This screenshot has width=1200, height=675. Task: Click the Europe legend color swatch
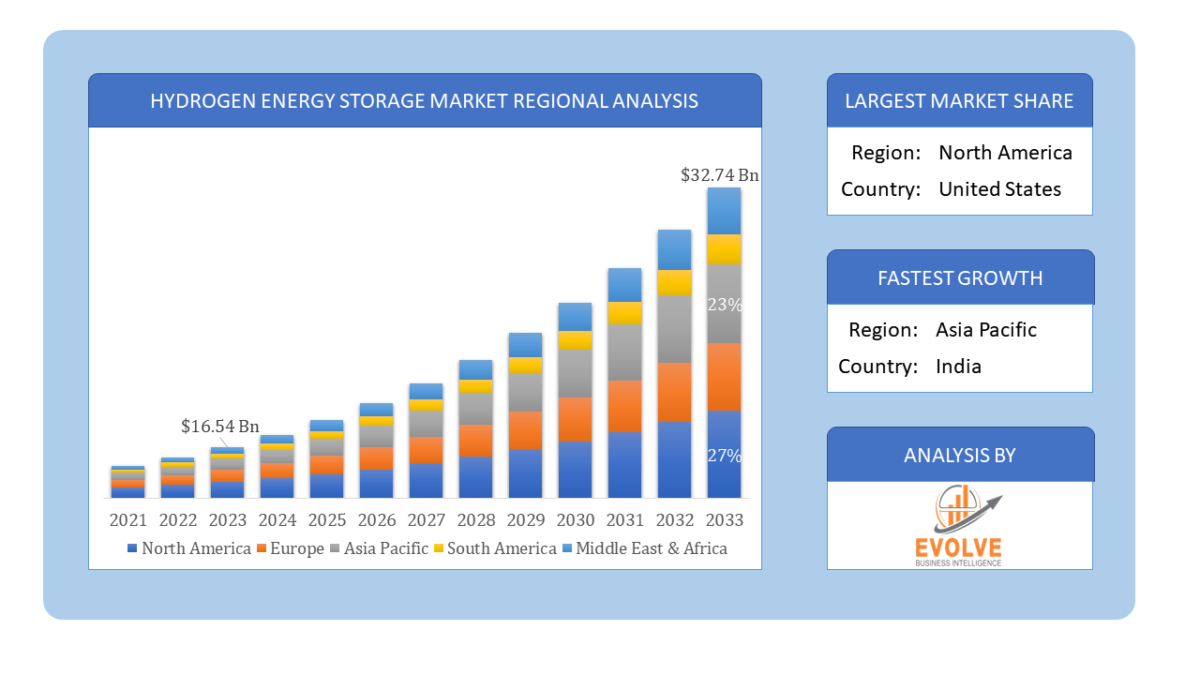tap(262, 549)
